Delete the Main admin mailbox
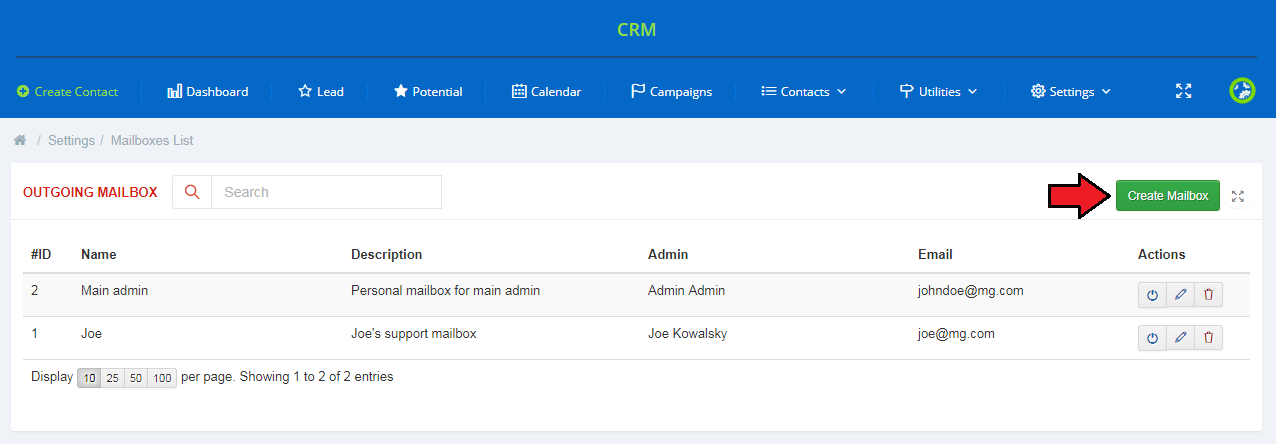This screenshot has width=1276, height=444. click(1208, 295)
